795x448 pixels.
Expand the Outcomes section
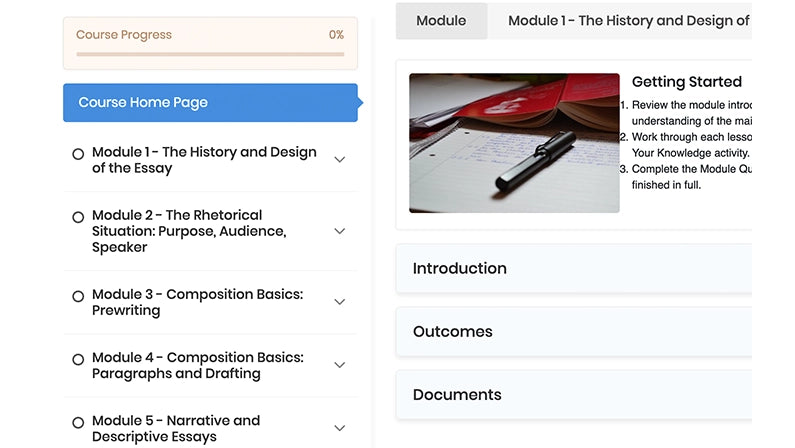click(574, 332)
